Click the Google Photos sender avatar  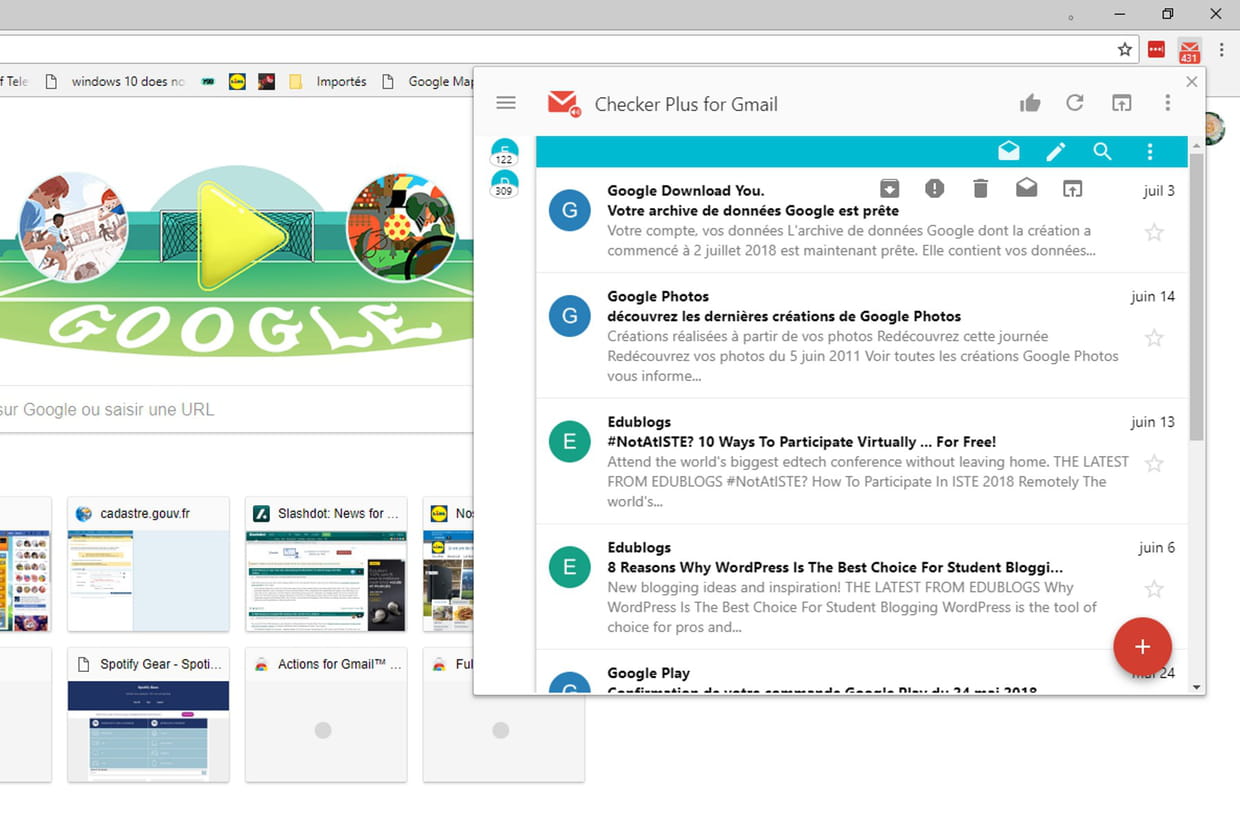coord(570,316)
